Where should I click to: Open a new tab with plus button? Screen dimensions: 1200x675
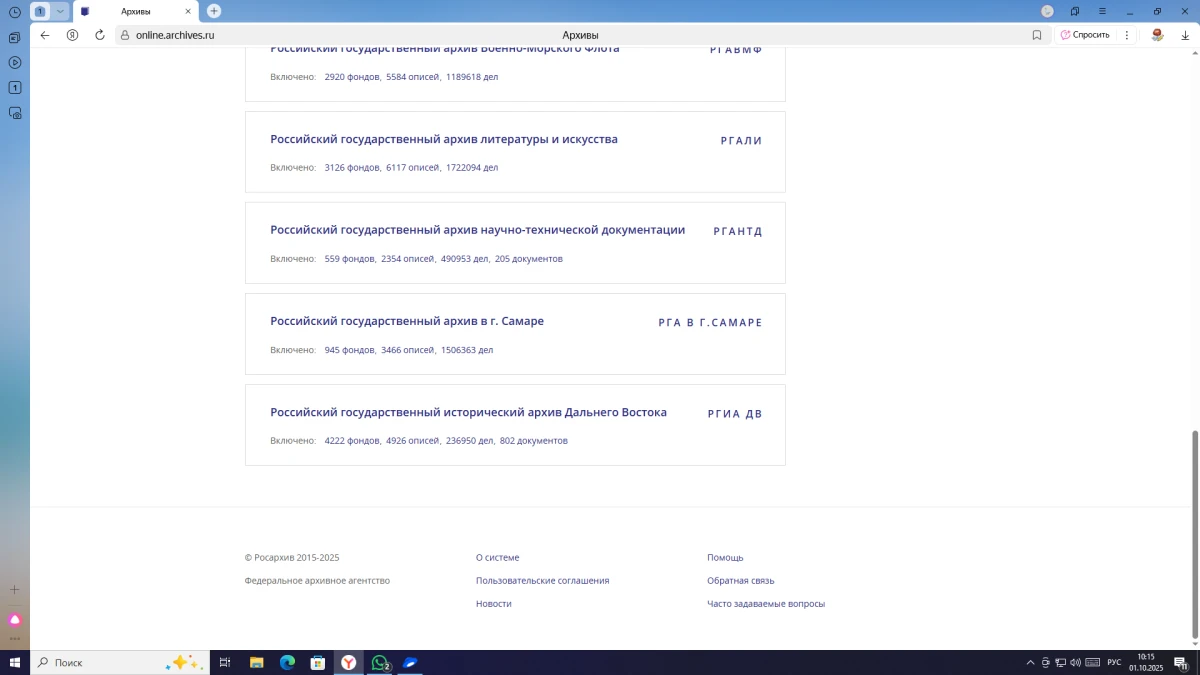(x=214, y=11)
